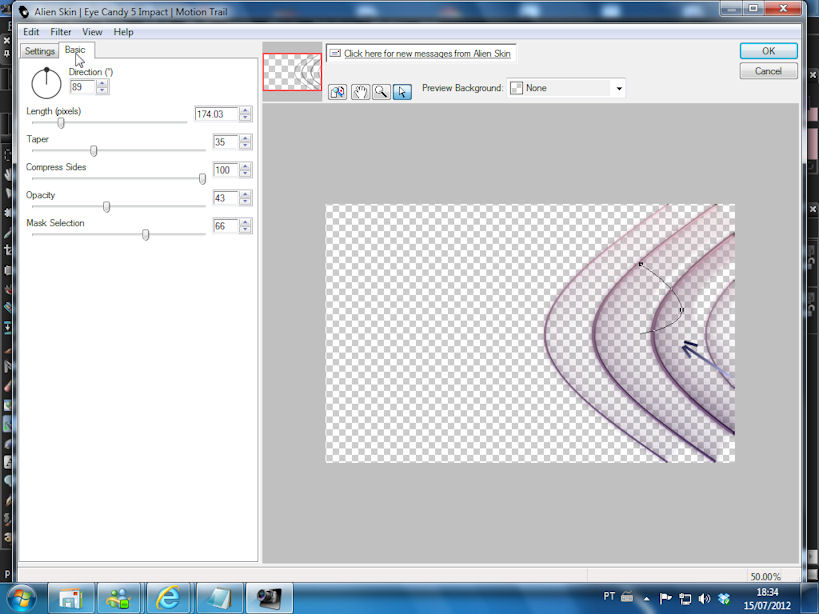Click the Opacity value field
Image resolution: width=819 pixels, height=614 pixels.
[x=225, y=198]
